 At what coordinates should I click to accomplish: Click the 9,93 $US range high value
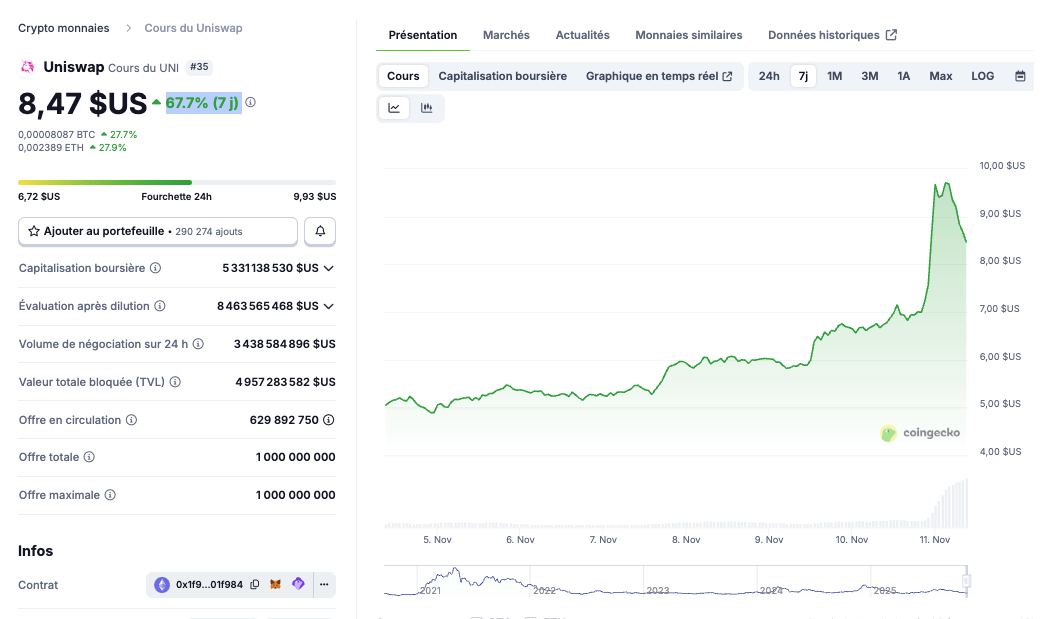pos(315,196)
